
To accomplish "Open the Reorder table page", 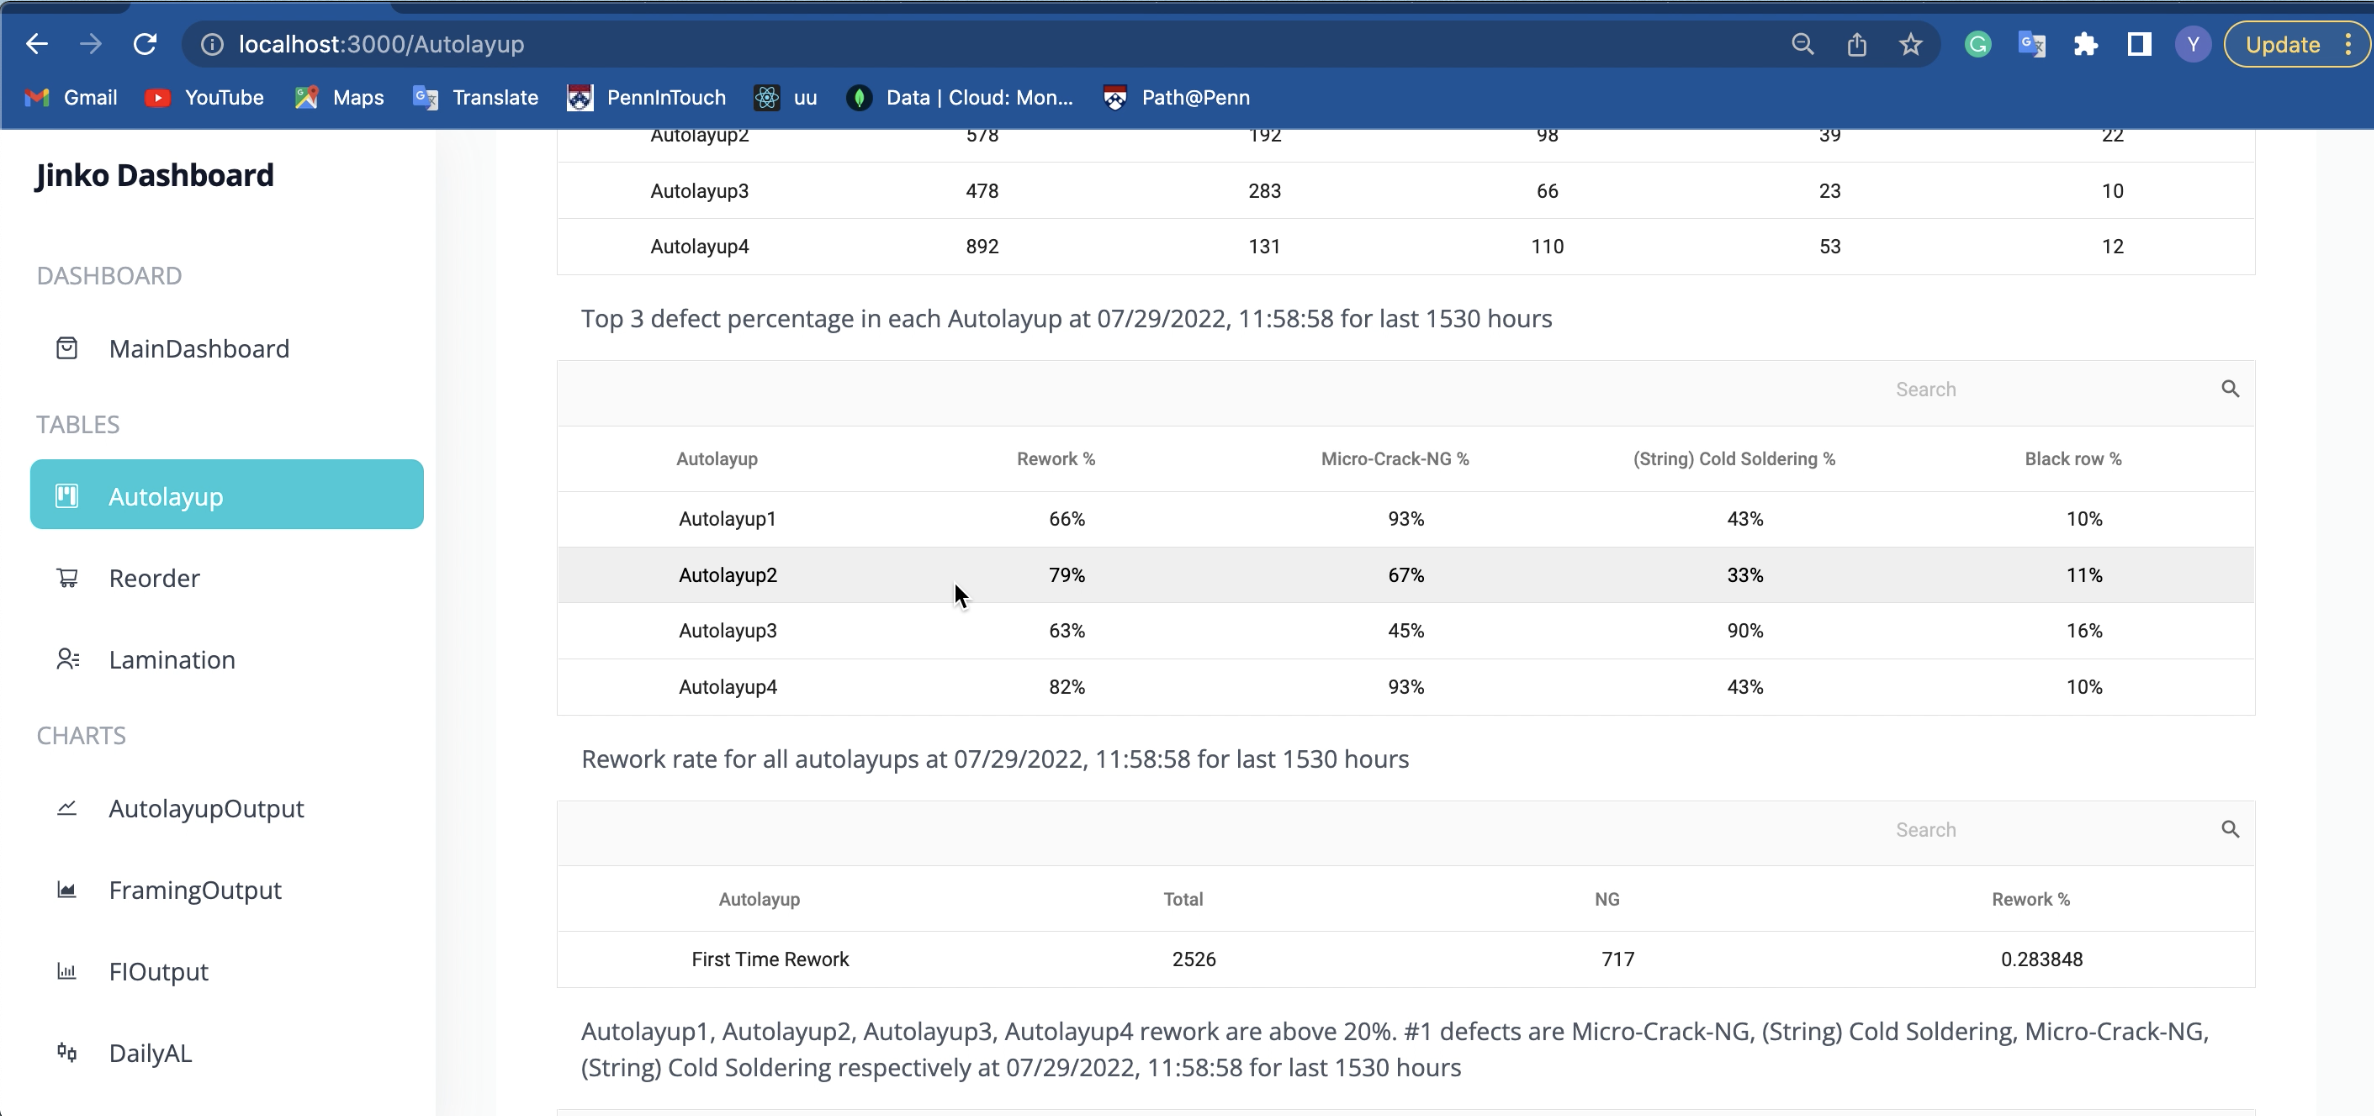I will point(154,578).
